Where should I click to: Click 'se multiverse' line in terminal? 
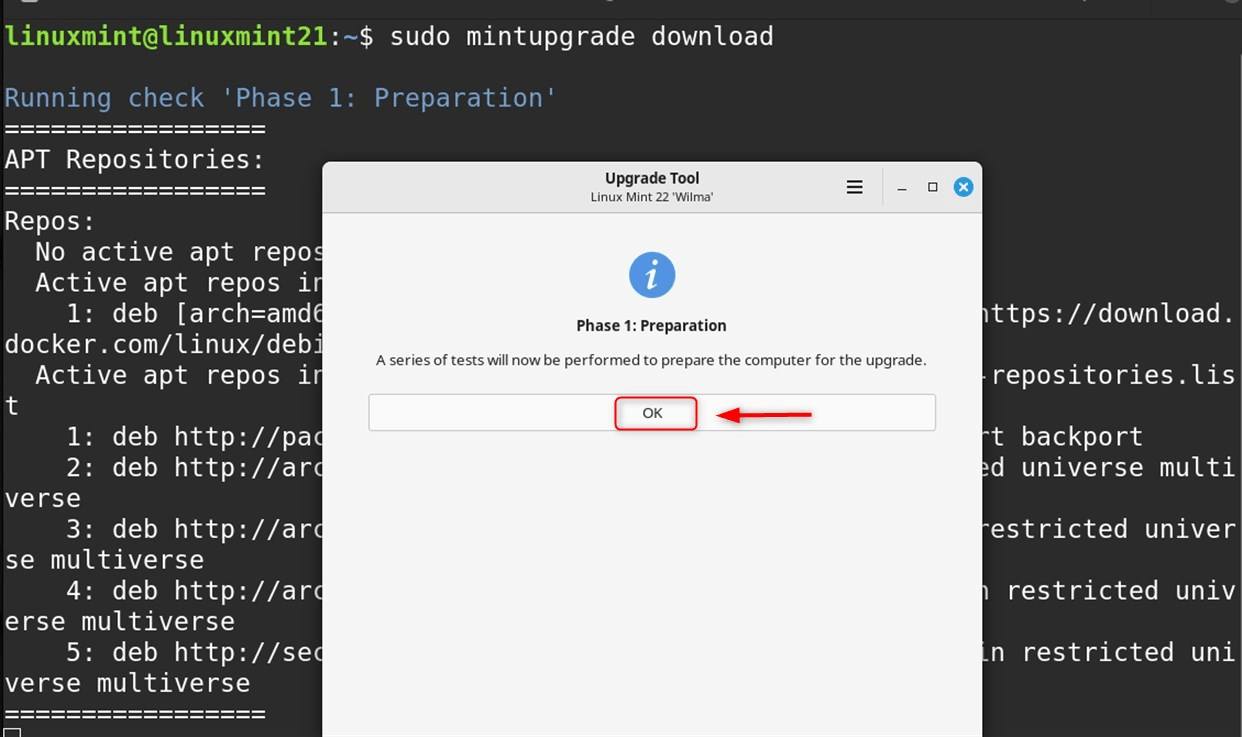click(x=104, y=560)
